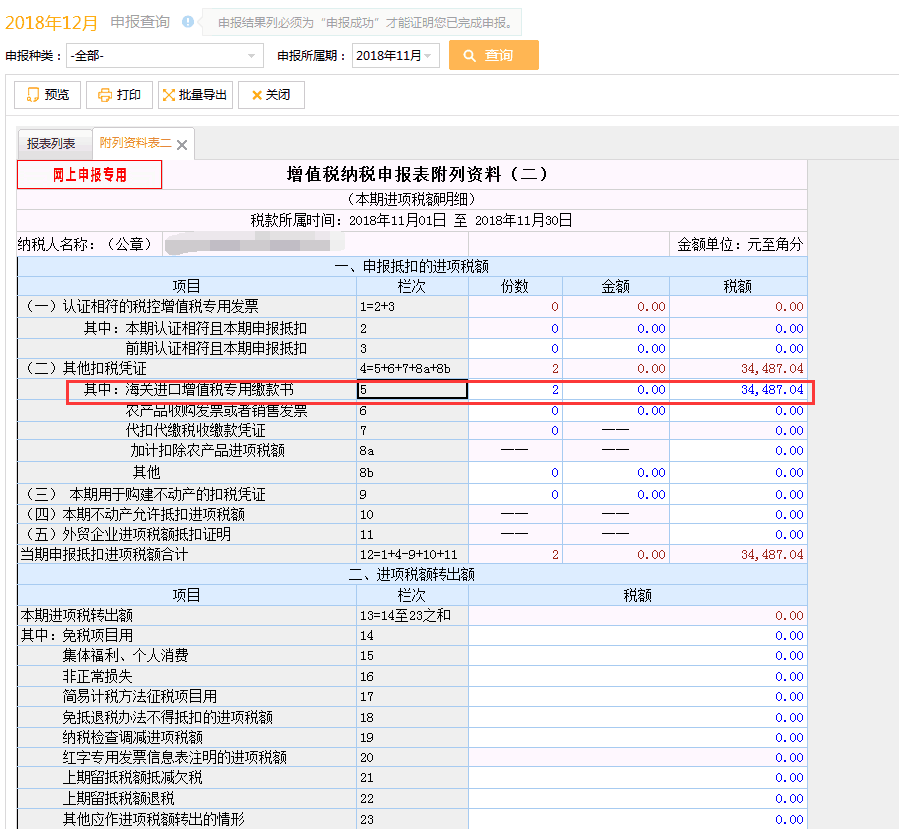Image resolution: width=899 pixels, height=829 pixels.
Task: Click 海关进口增值税专用缴款书 row label
Action: click(x=209, y=390)
